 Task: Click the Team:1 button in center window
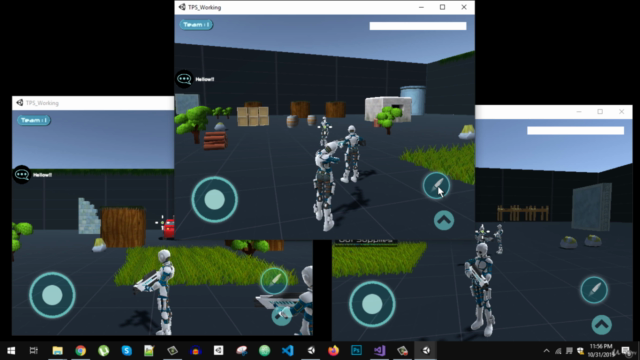[x=196, y=25]
